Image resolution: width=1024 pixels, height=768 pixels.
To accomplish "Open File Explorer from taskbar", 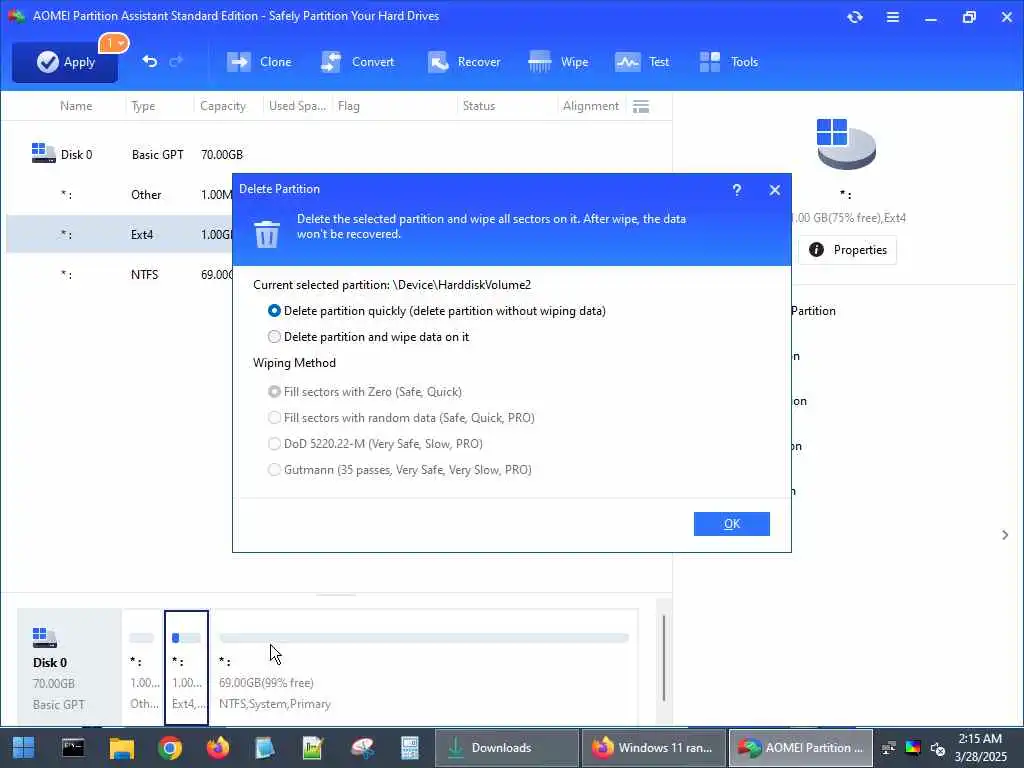I will (121, 748).
